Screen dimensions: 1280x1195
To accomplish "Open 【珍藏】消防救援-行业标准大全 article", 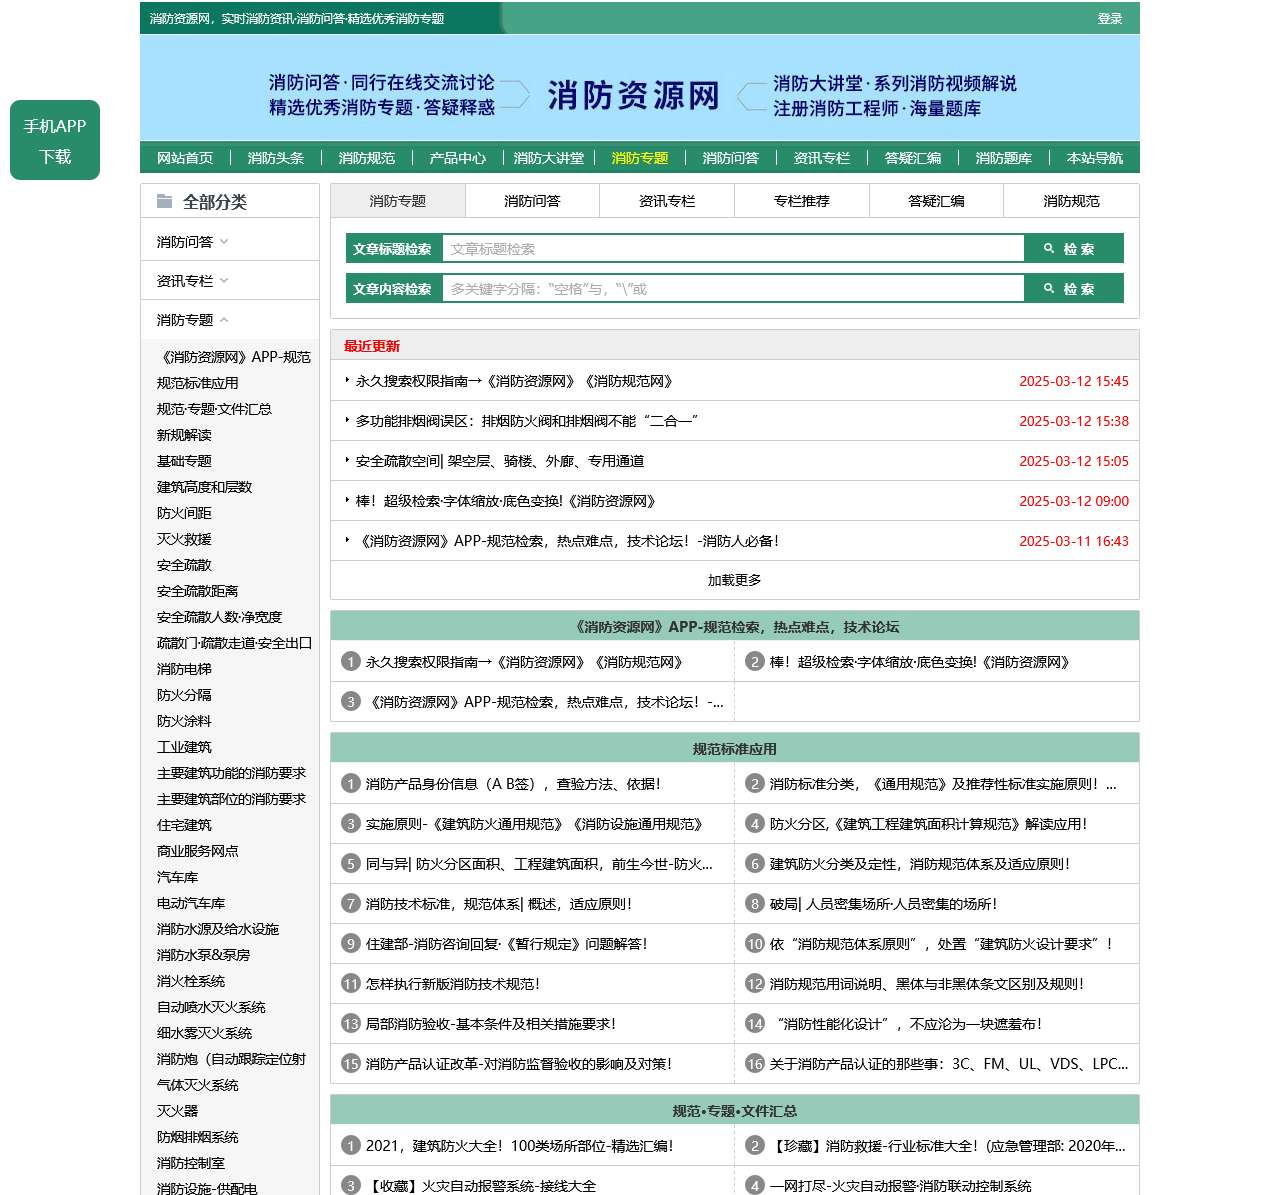I will point(948,1146).
